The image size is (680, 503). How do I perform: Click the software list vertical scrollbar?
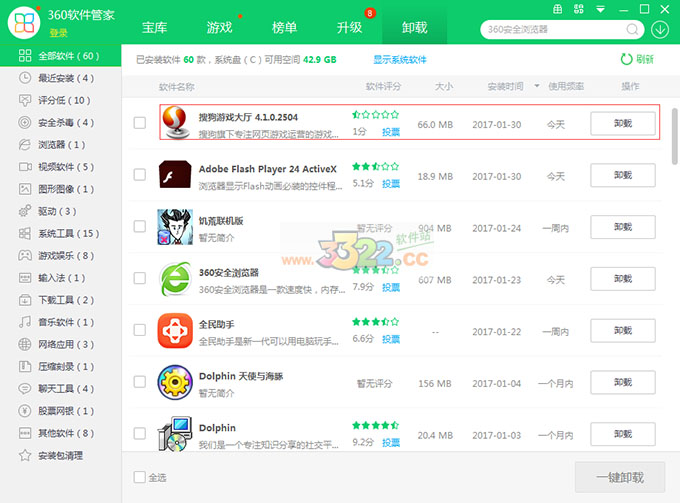click(x=675, y=137)
